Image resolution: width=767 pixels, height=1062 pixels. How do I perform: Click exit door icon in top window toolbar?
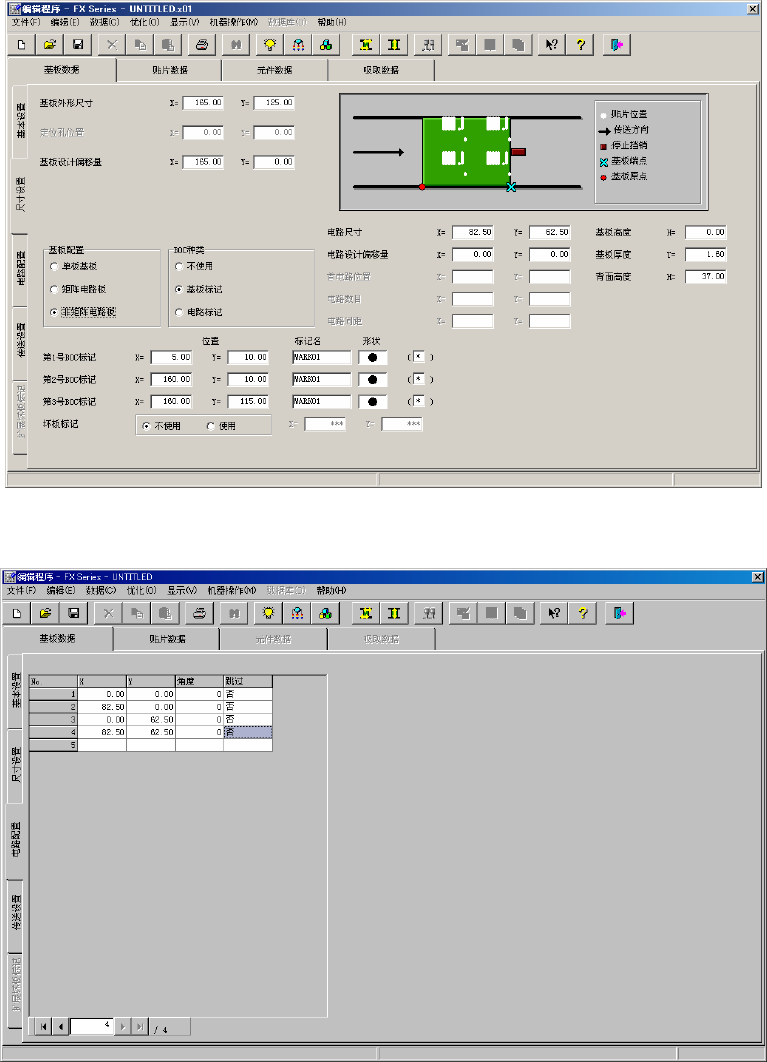click(x=616, y=45)
